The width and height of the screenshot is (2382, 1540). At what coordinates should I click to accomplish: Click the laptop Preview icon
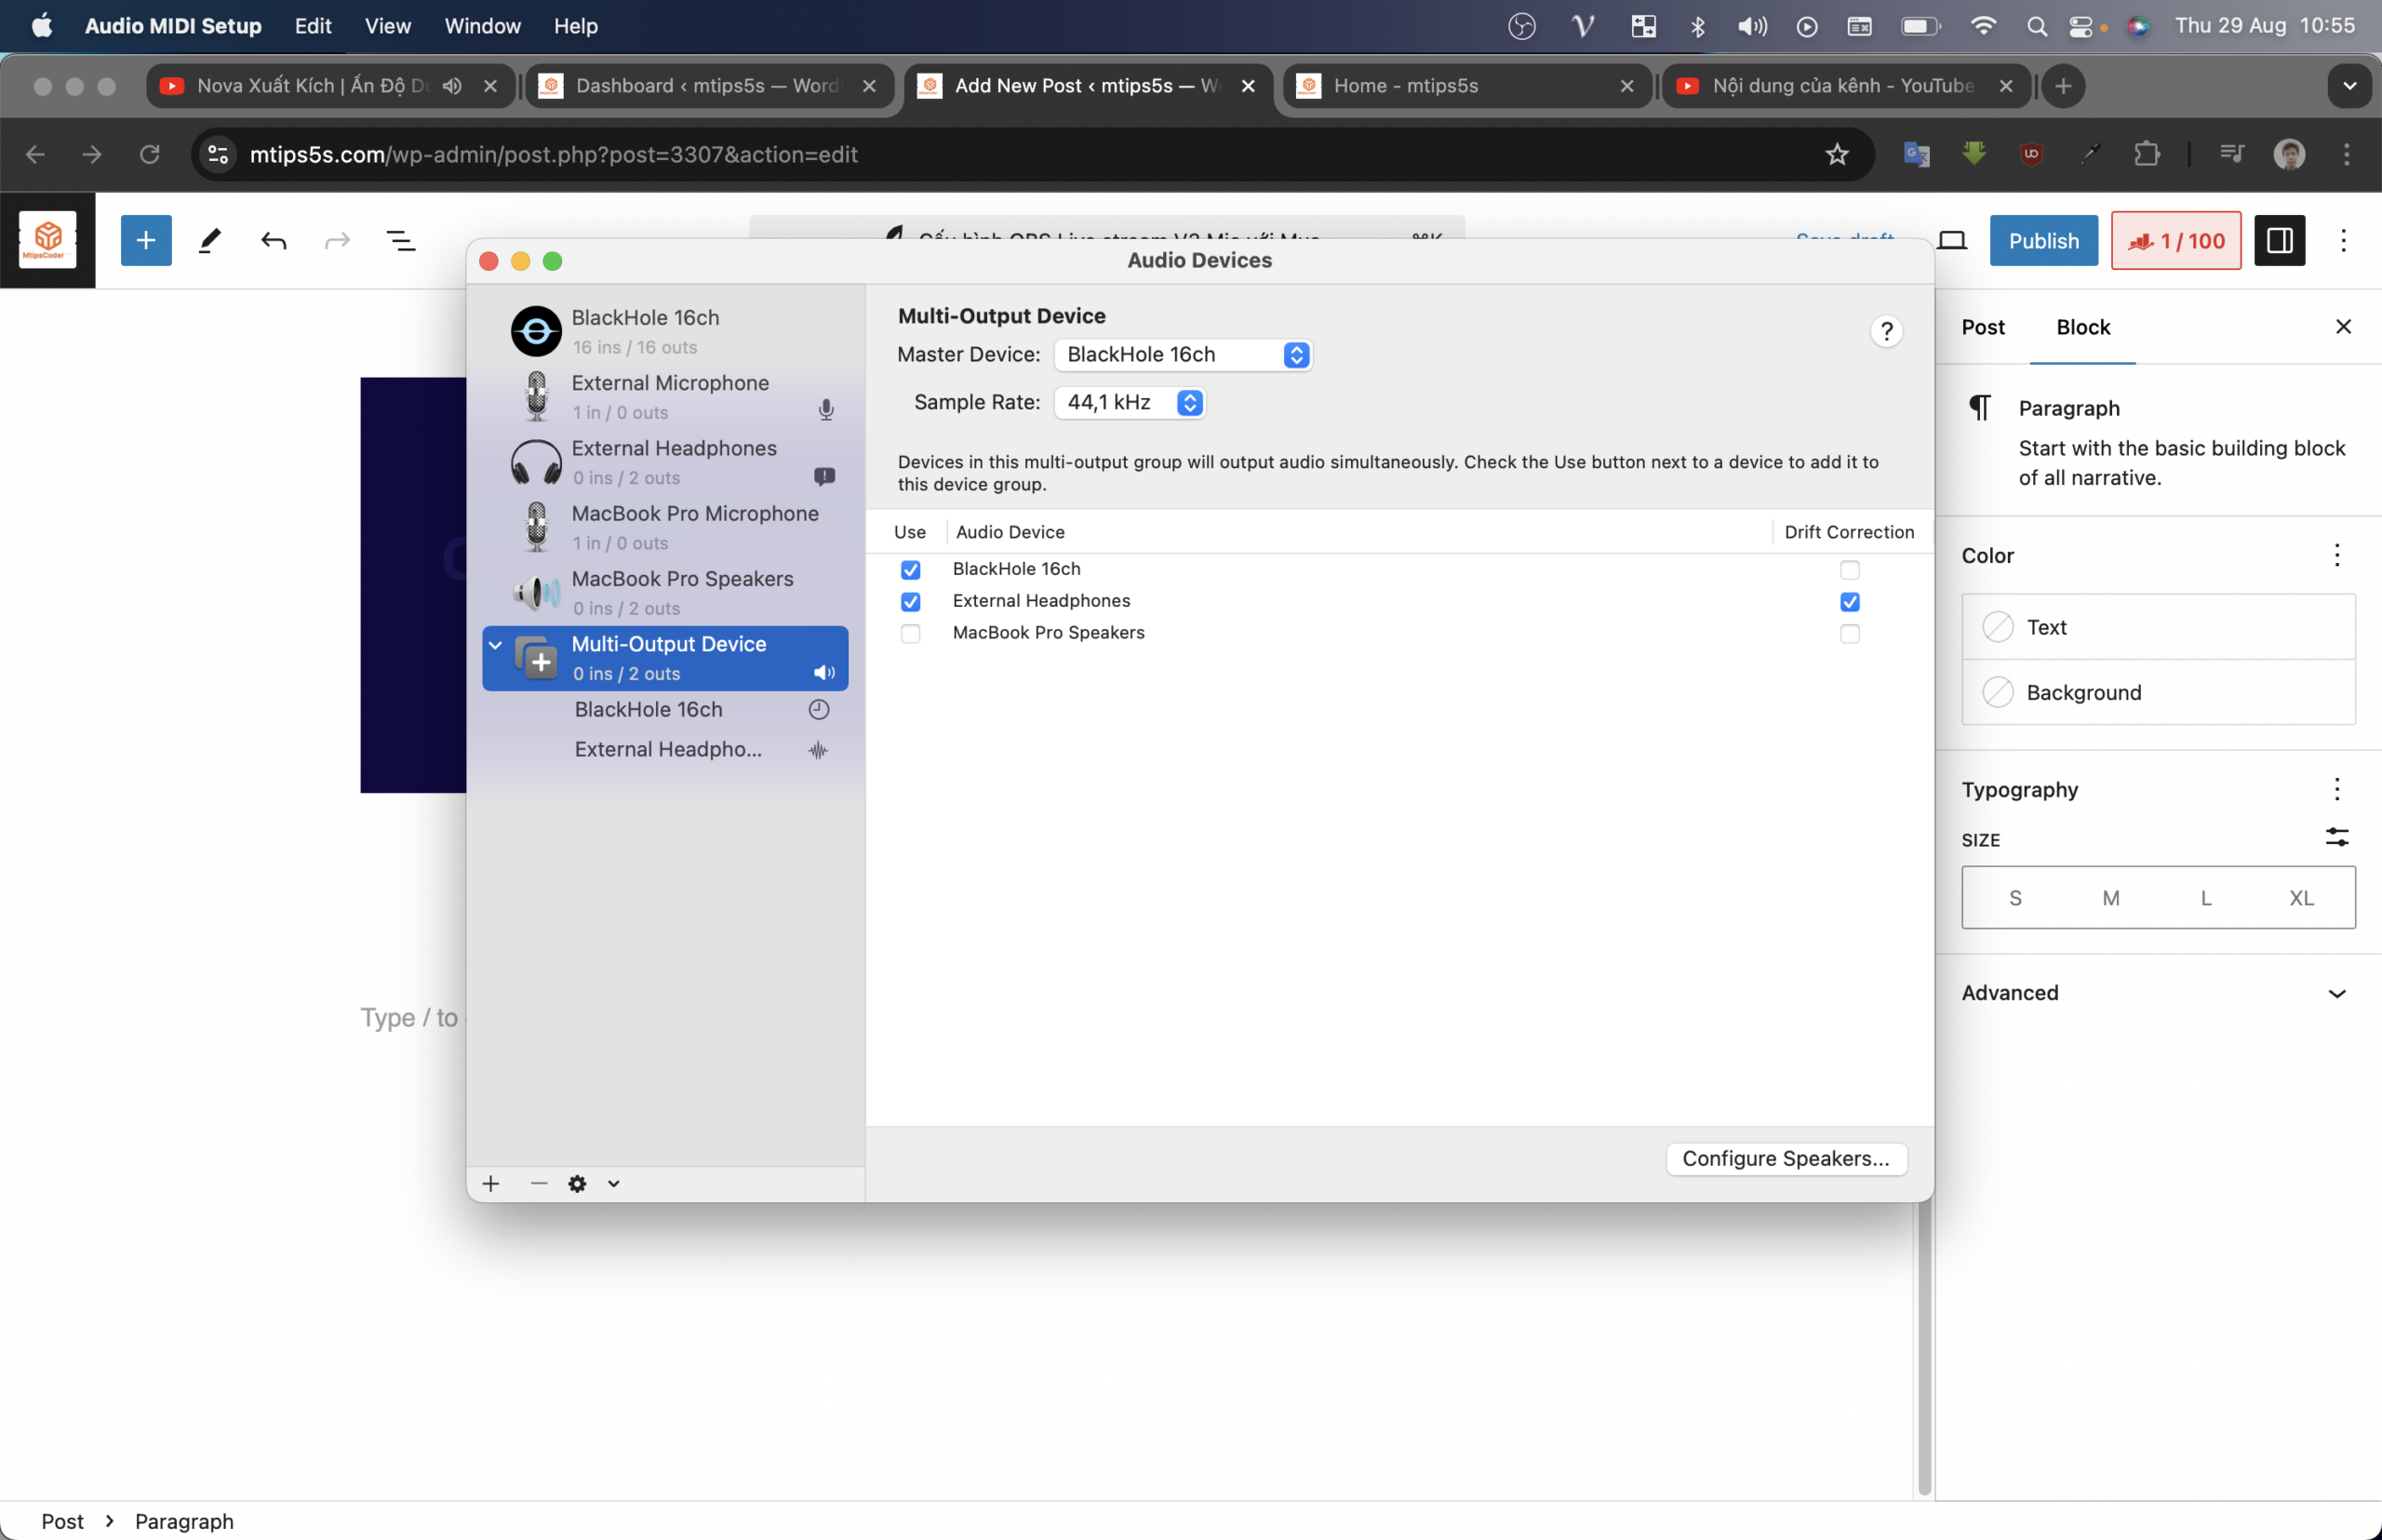[x=1951, y=240]
